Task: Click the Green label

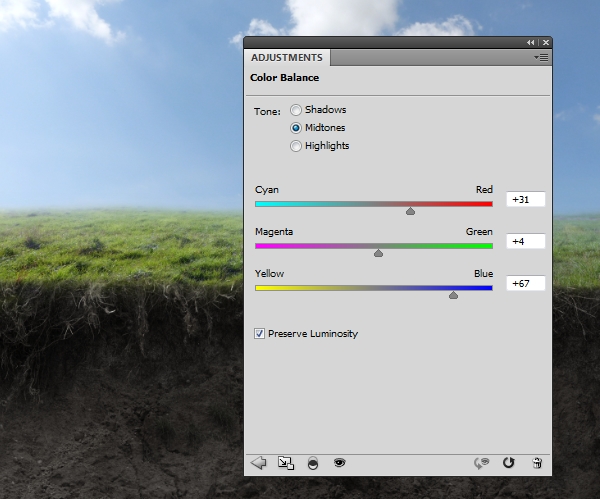Action: click(479, 232)
